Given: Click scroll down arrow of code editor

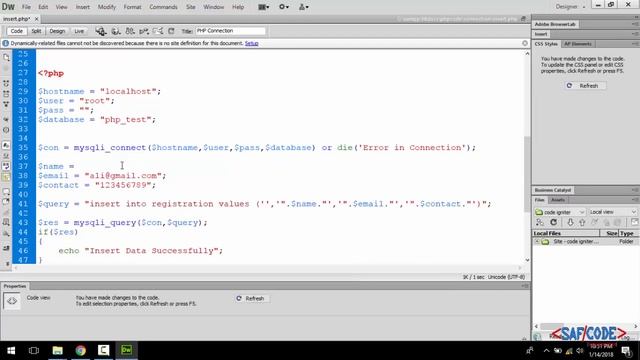Looking at the screenshot, I should tap(527, 260).
